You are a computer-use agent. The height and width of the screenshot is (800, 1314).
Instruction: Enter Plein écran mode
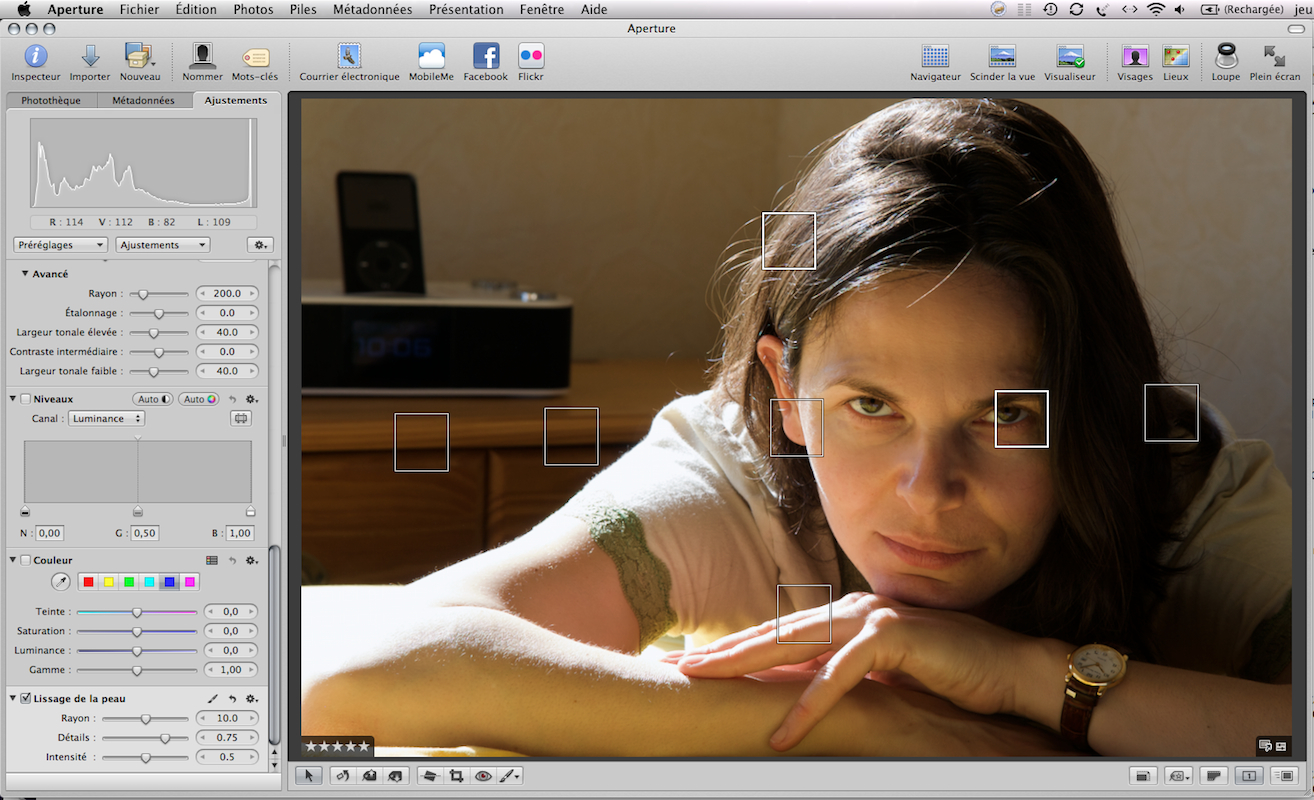pyautogui.click(x=1275, y=62)
